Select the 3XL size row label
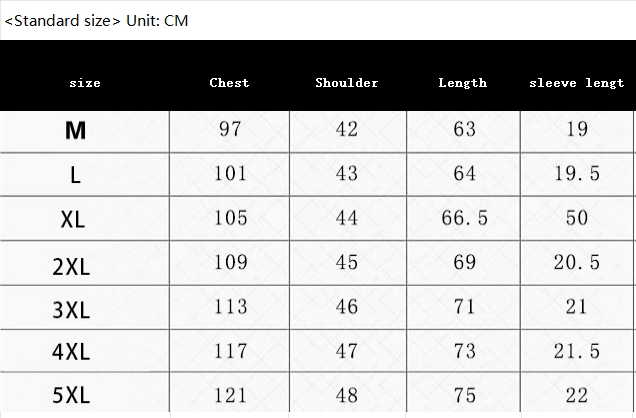The height and width of the screenshot is (418, 636). (71, 309)
